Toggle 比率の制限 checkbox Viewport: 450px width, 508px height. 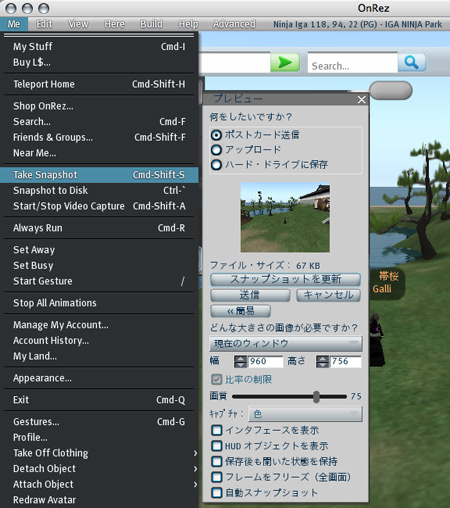[x=217, y=379]
